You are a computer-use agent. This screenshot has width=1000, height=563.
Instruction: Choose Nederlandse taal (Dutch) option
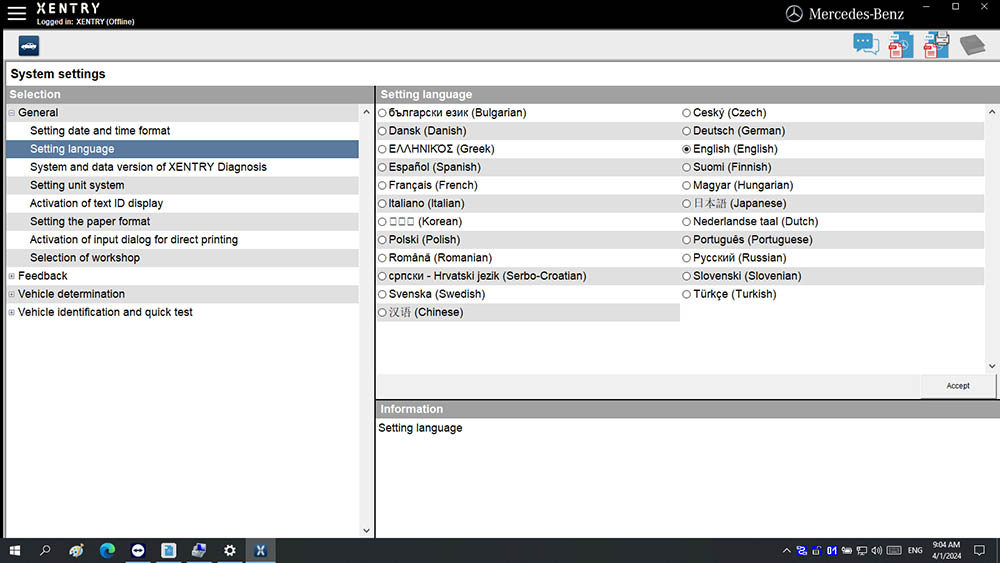point(686,222)
